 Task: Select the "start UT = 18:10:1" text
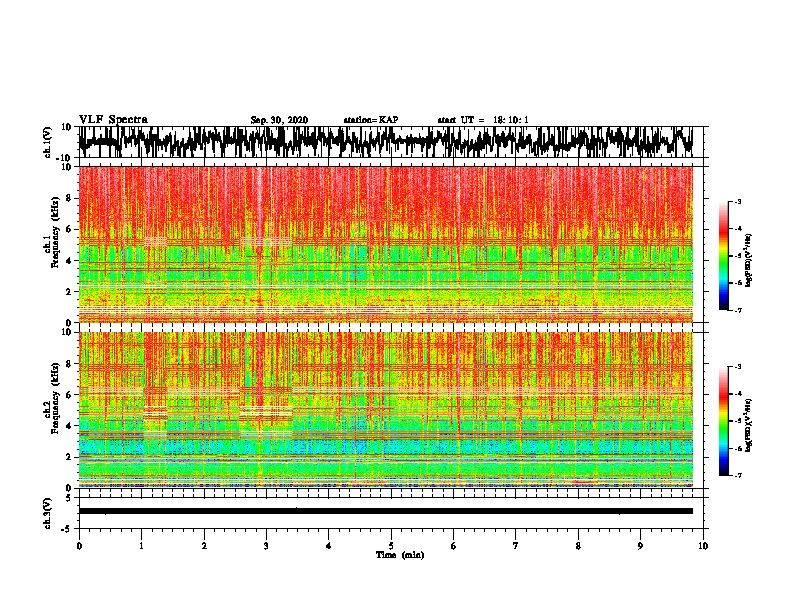(x=483, y=120)
